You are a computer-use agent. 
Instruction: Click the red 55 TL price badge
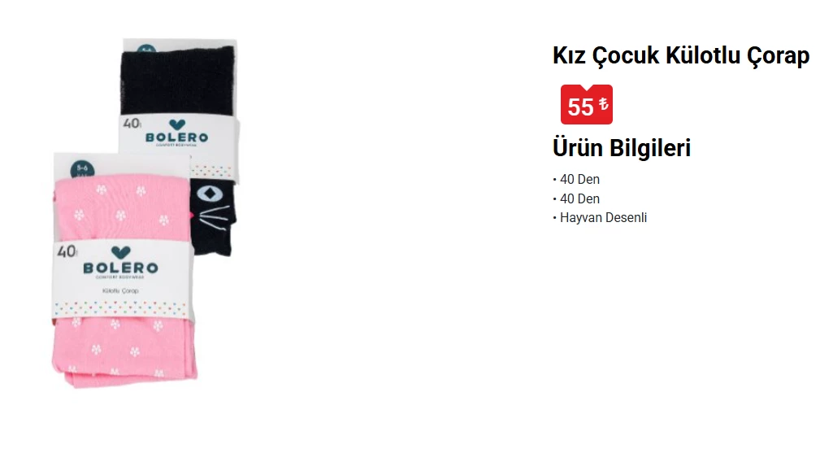[x=586, y=105]
